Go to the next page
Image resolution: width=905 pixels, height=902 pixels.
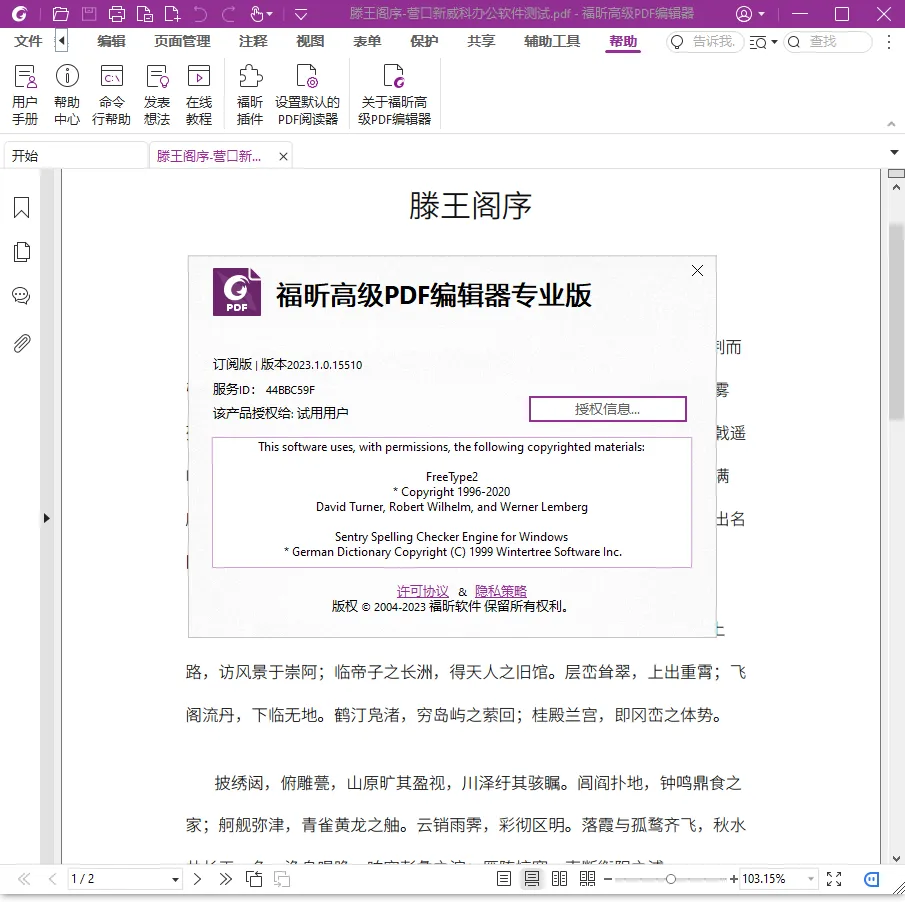click(197, 879)
